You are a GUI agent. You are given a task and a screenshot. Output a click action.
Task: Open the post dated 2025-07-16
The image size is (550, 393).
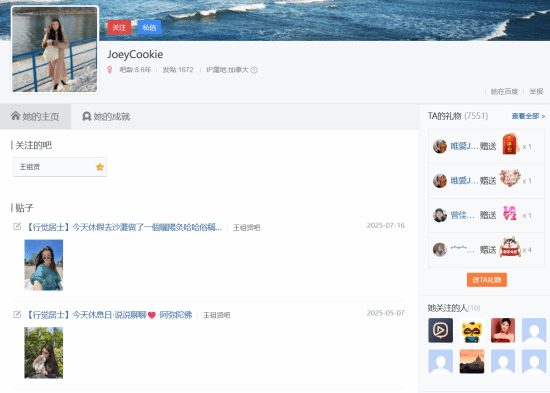[x=124, y=227]
